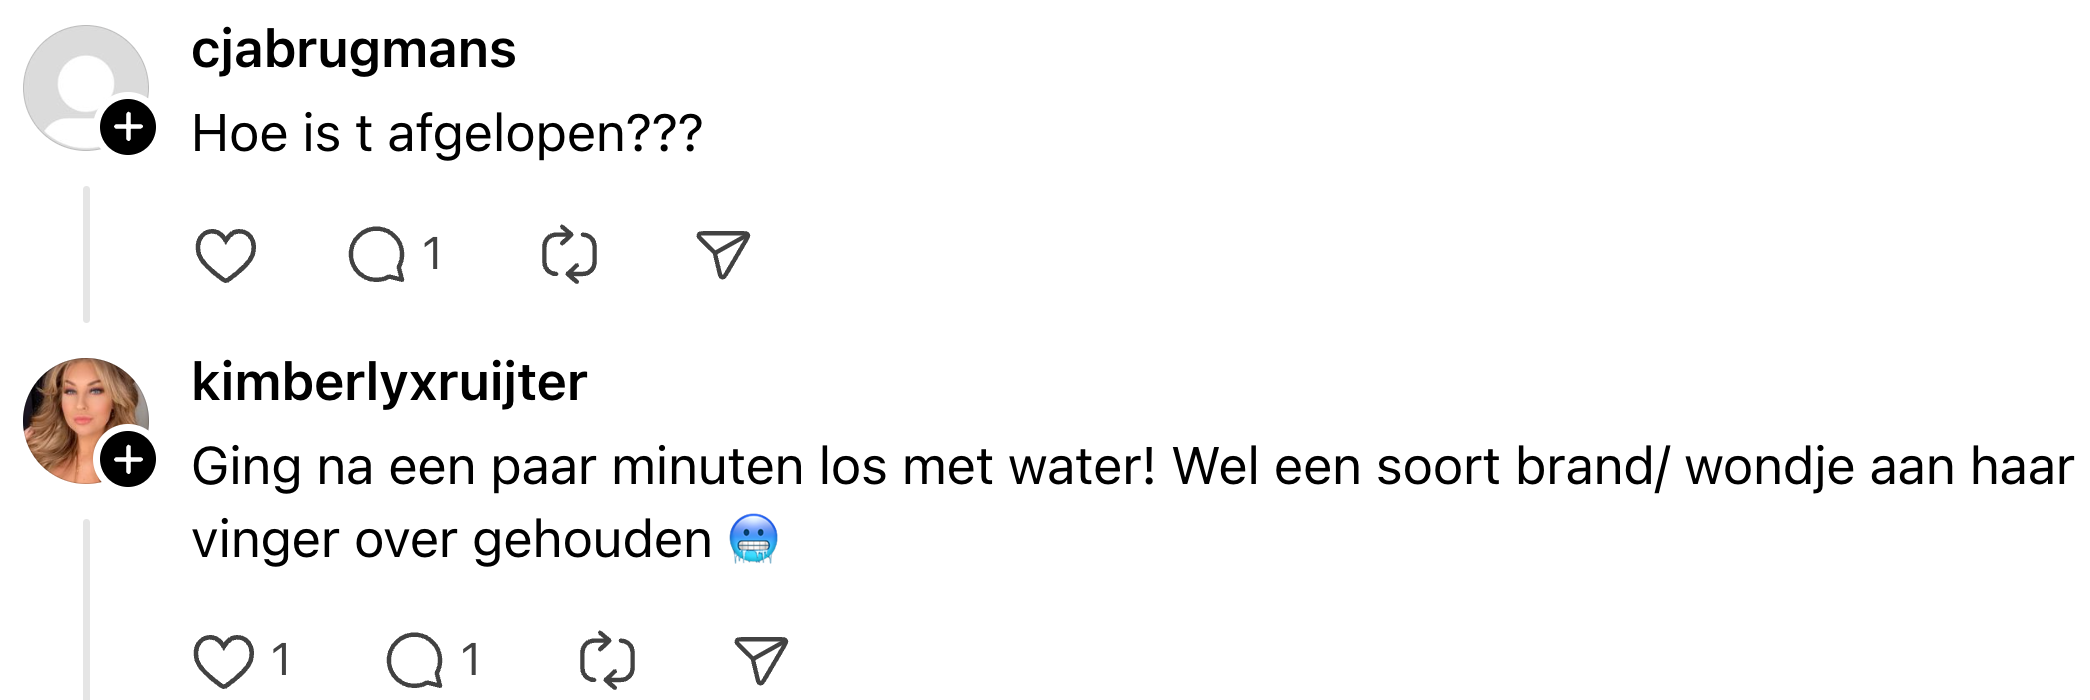Click cjabrugmans' default grey avatar
Screen dimensions: 2090x700
click(78, 80)
